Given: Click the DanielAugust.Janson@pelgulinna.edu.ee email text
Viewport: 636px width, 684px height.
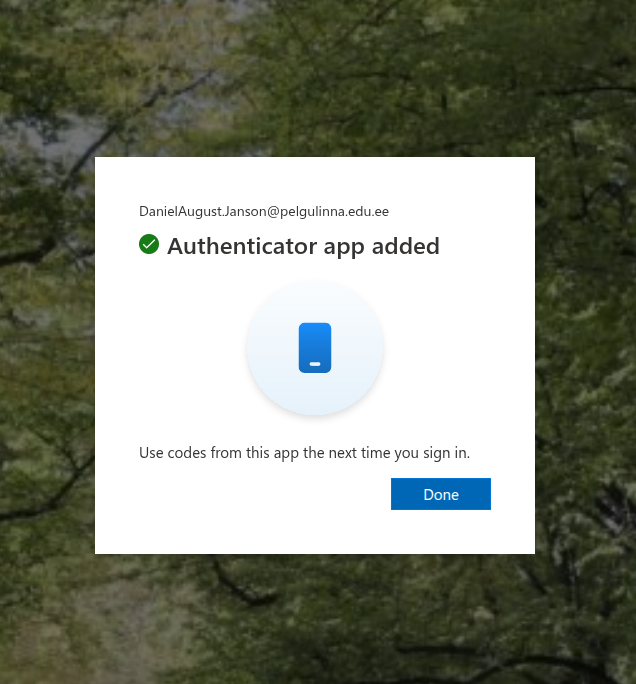Looking at the screenshot, I should (264, 211).
